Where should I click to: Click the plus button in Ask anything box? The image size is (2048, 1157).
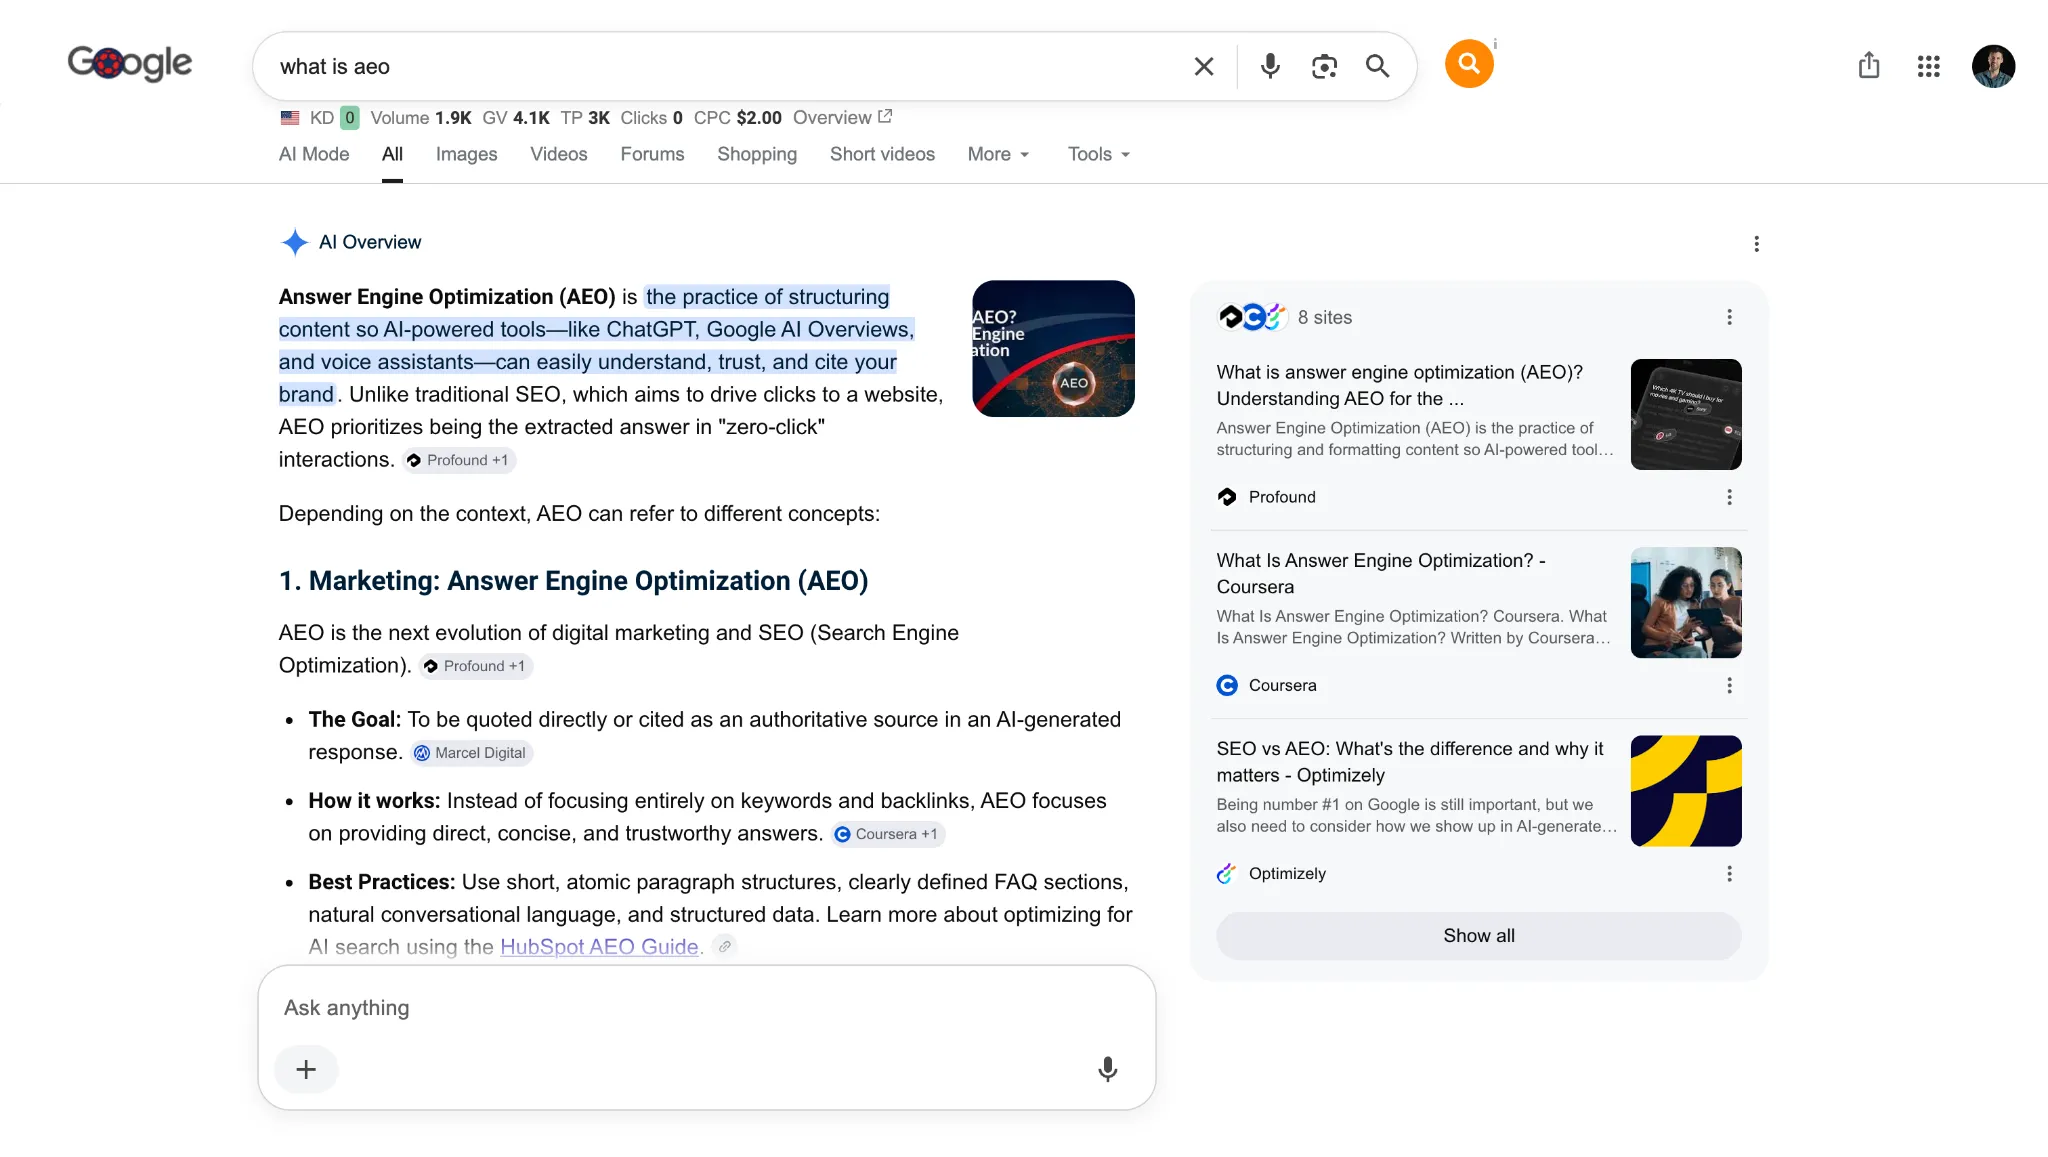point(306,1069)
